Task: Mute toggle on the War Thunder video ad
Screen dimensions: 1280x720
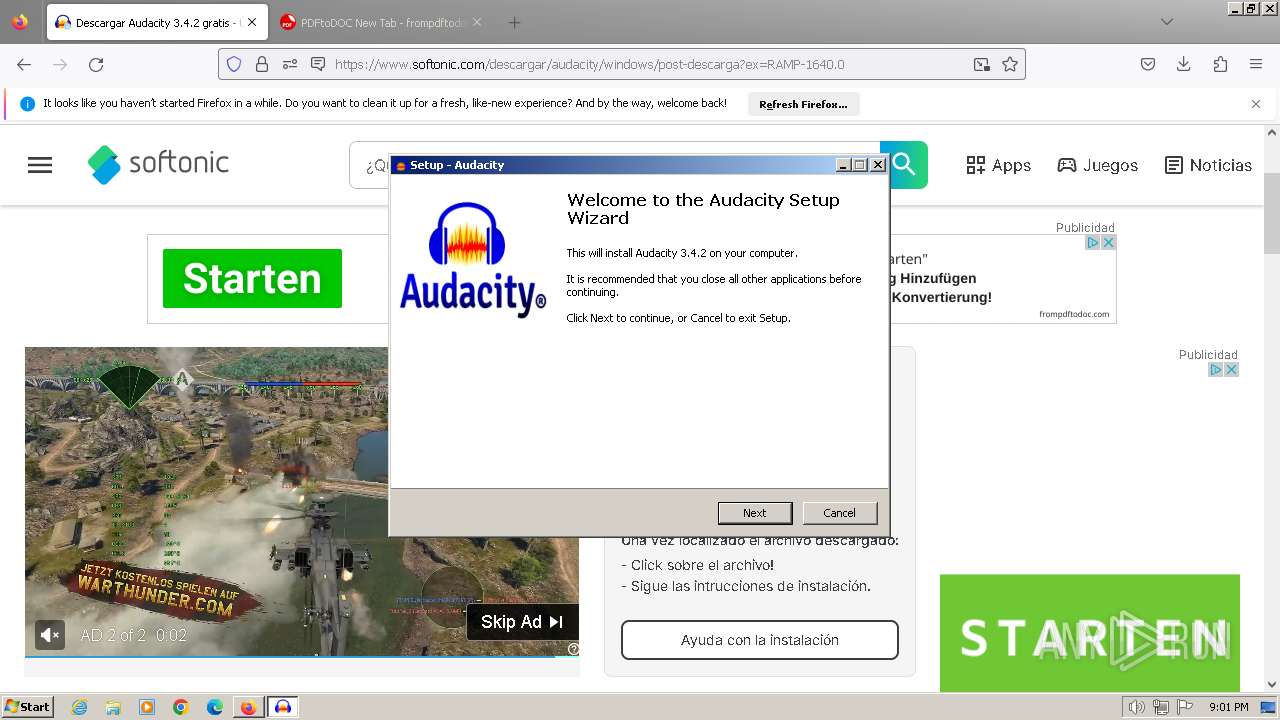Action: pyautogui.click(x=50, y=635)
